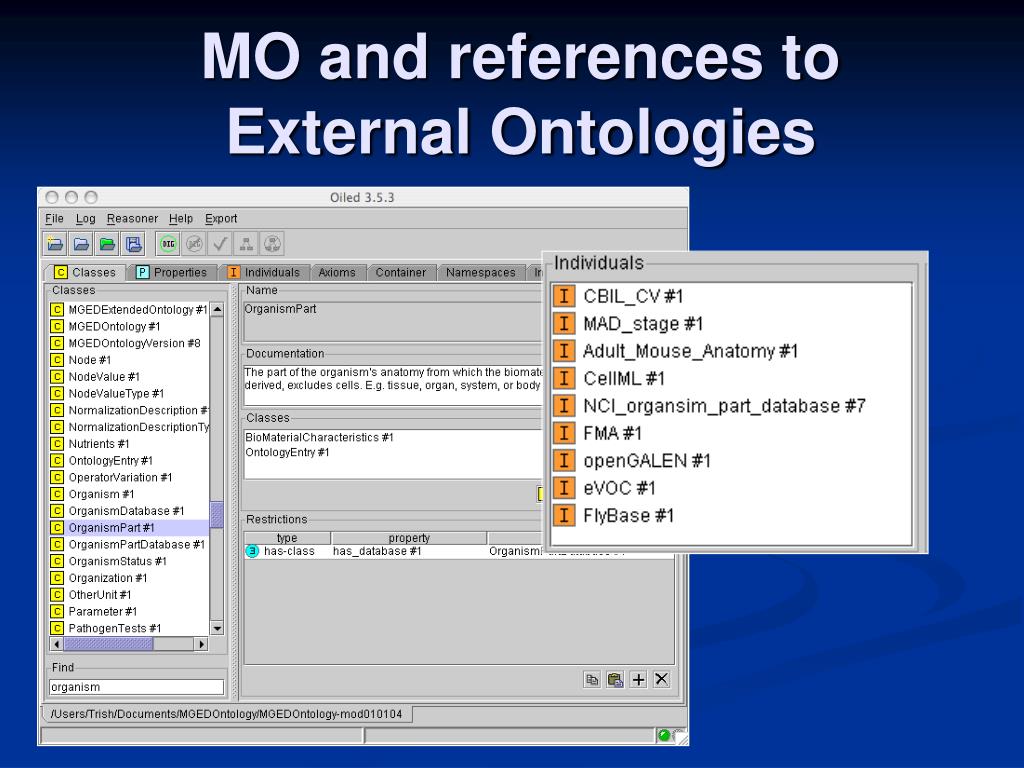Click the X remove restriction button
The width and height of the screenshot is (1024, 768).
coord(662,680)
